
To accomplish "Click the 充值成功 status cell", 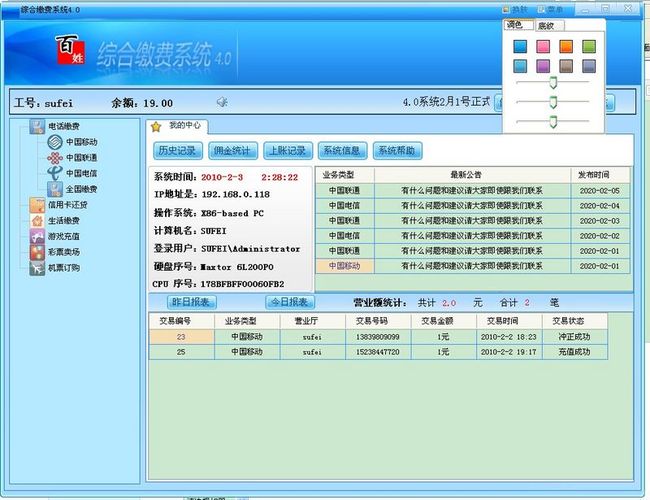I will [x=575, y=352].
